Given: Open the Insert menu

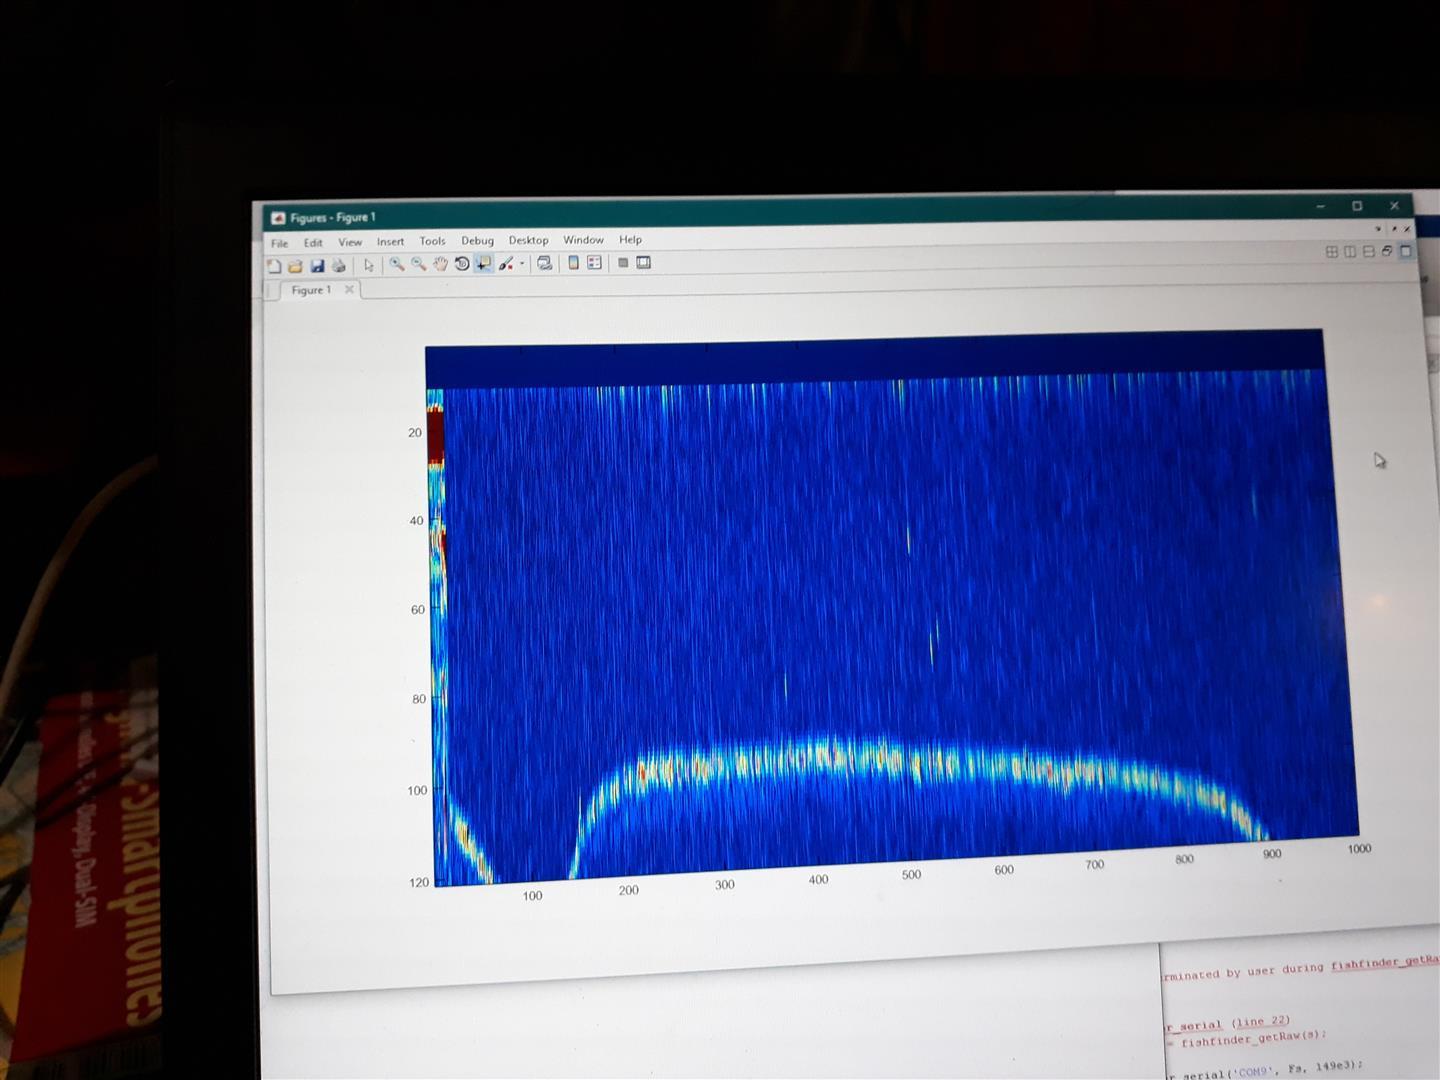Looking at the screenshot, I should click(390, 242).
